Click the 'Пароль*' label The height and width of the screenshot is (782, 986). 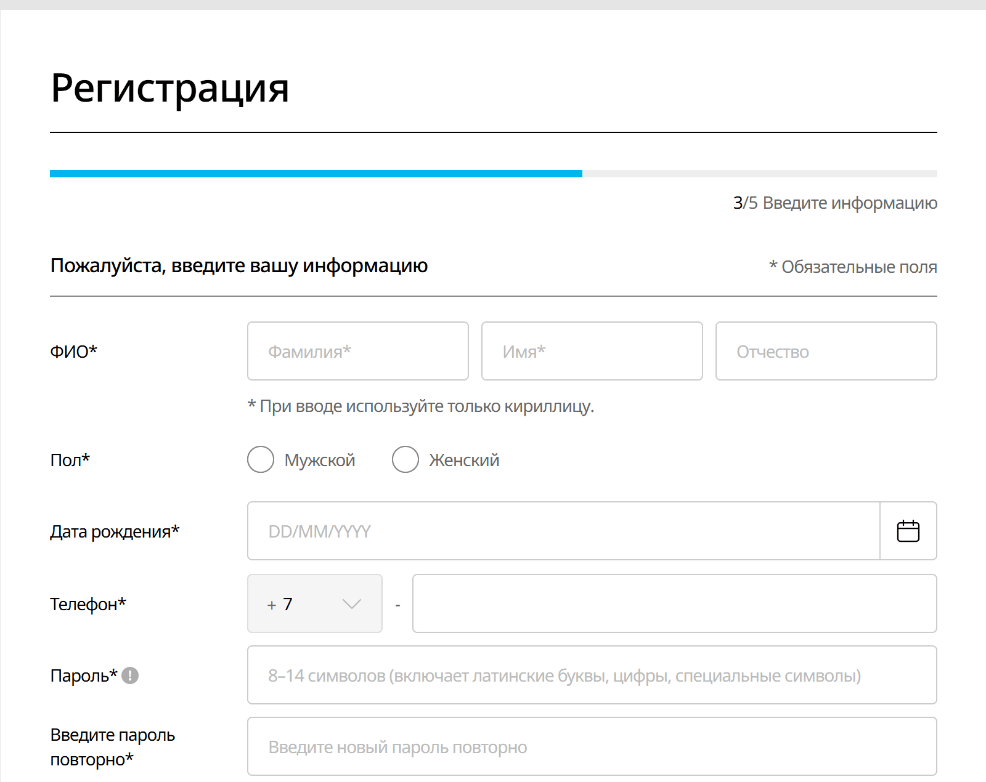[x=84, y=676]
